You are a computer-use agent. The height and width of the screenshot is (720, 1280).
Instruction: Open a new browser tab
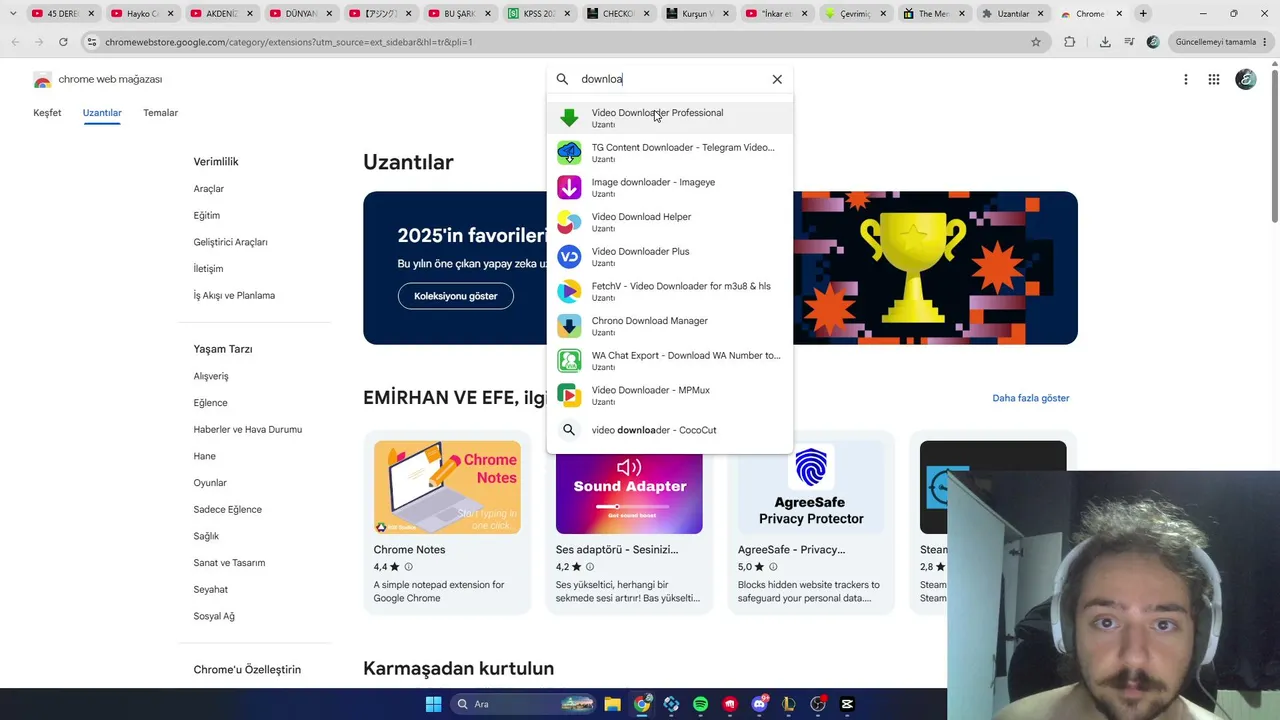pyautogui.click(x=1143, y=14)
